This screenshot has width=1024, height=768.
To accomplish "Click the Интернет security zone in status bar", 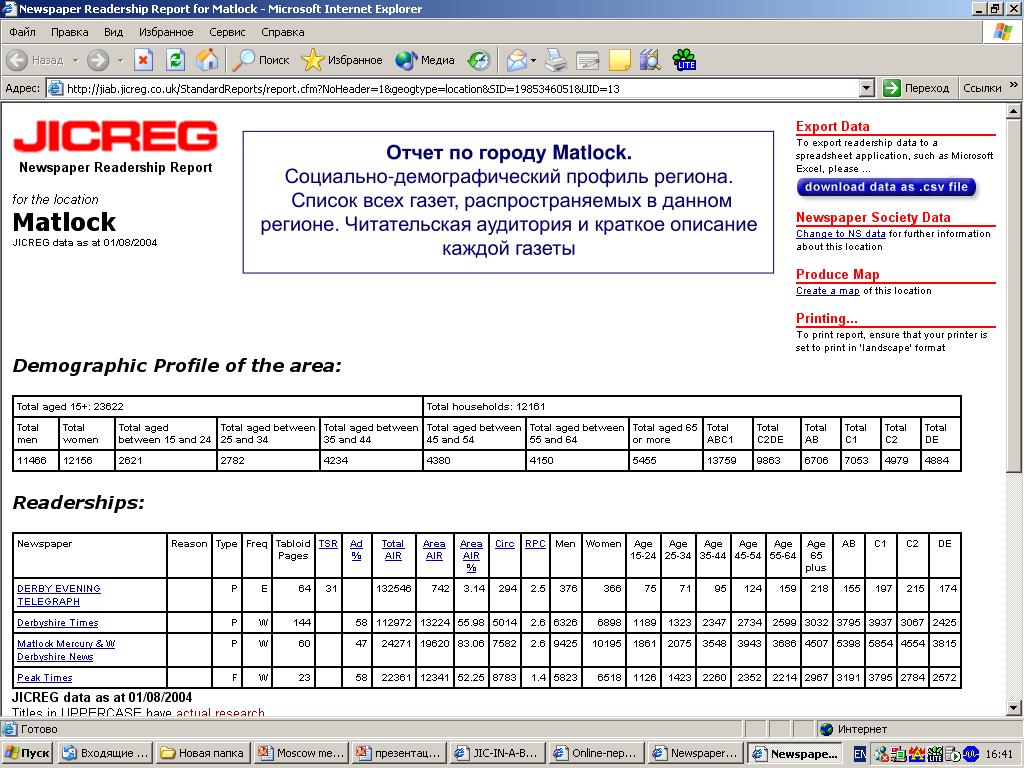I will click(853, 729).
